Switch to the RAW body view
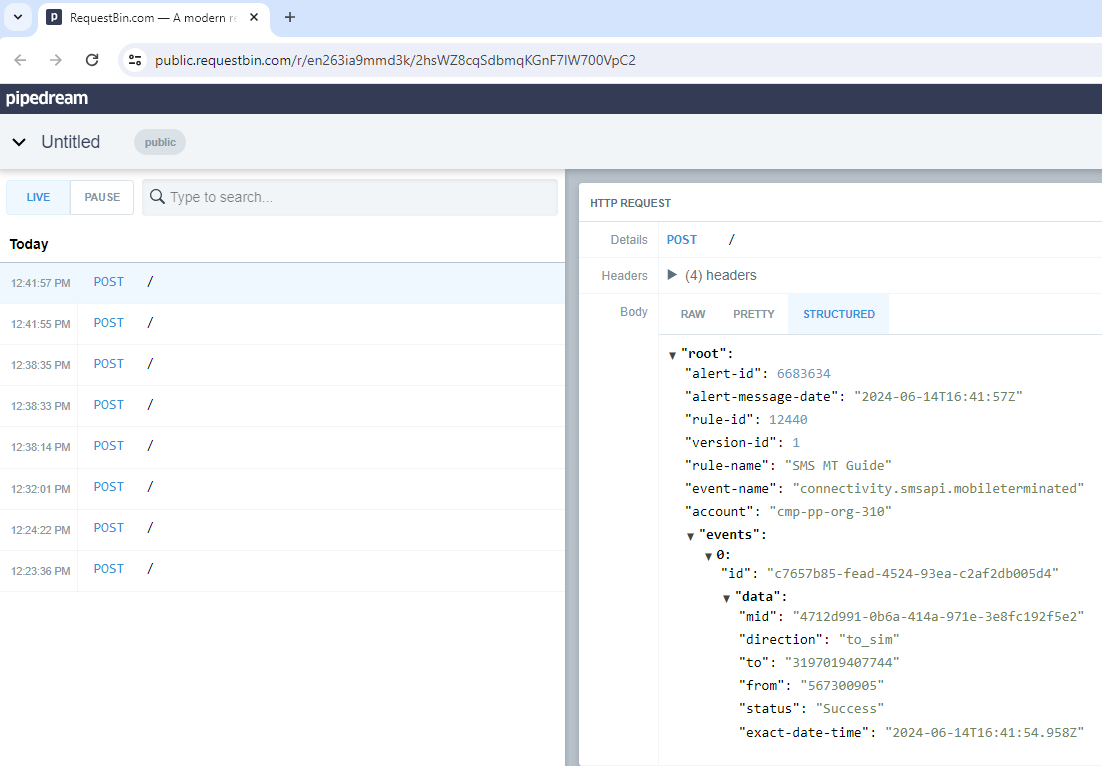The height and width of the screenshot is (766, 1102). [x=692, y=313]
